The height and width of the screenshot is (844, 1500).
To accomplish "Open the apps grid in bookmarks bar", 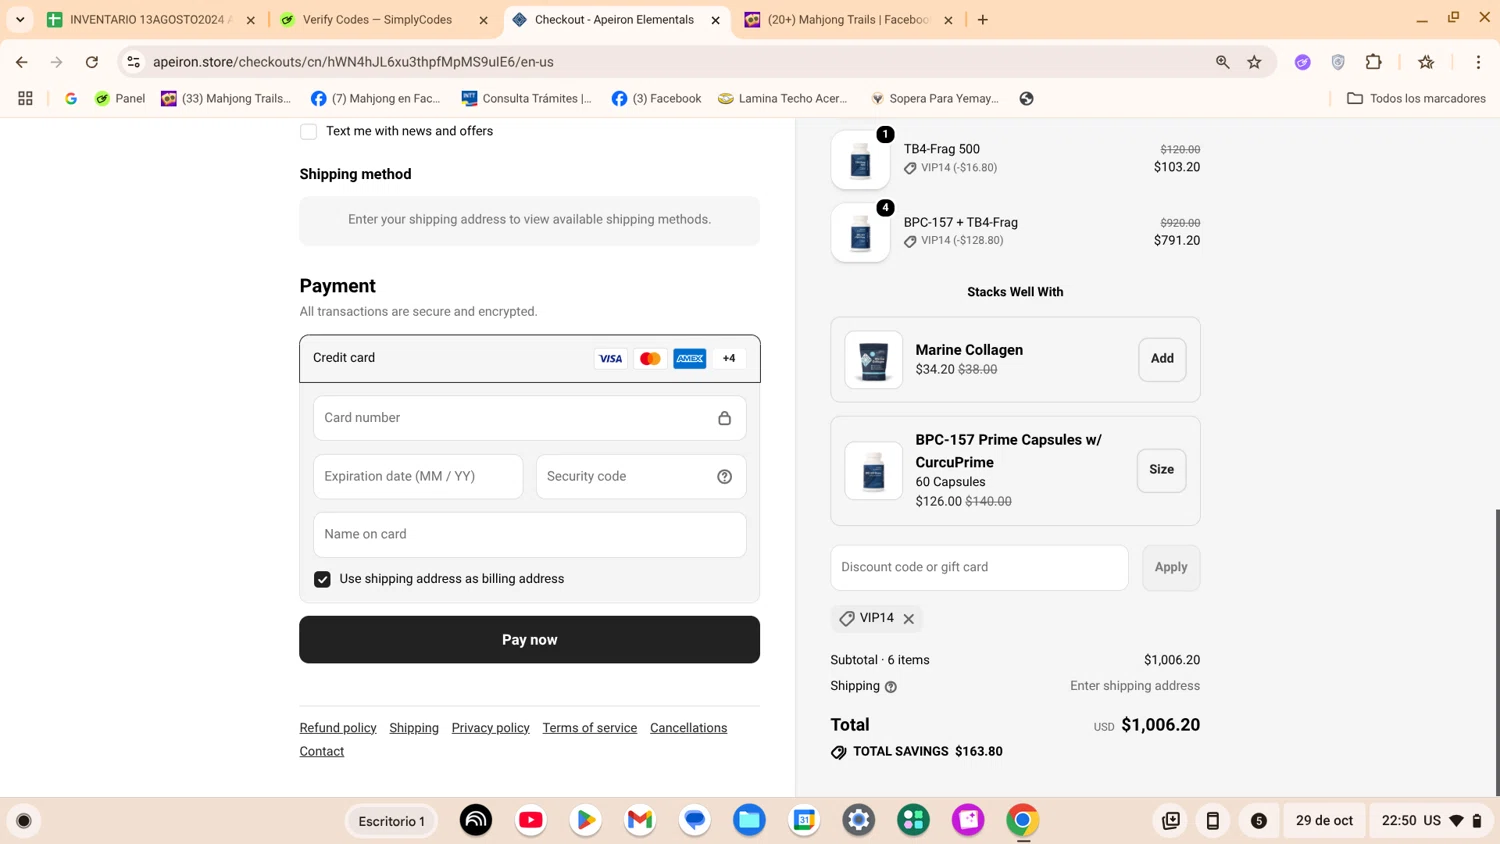I will click(x=25, y=98).
